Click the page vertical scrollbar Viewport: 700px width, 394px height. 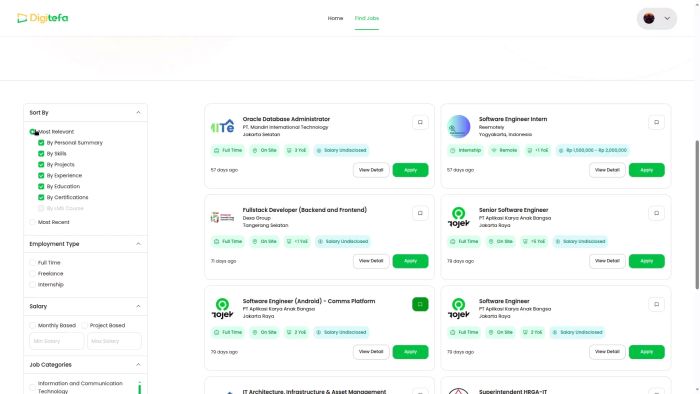tap(697, 215)
